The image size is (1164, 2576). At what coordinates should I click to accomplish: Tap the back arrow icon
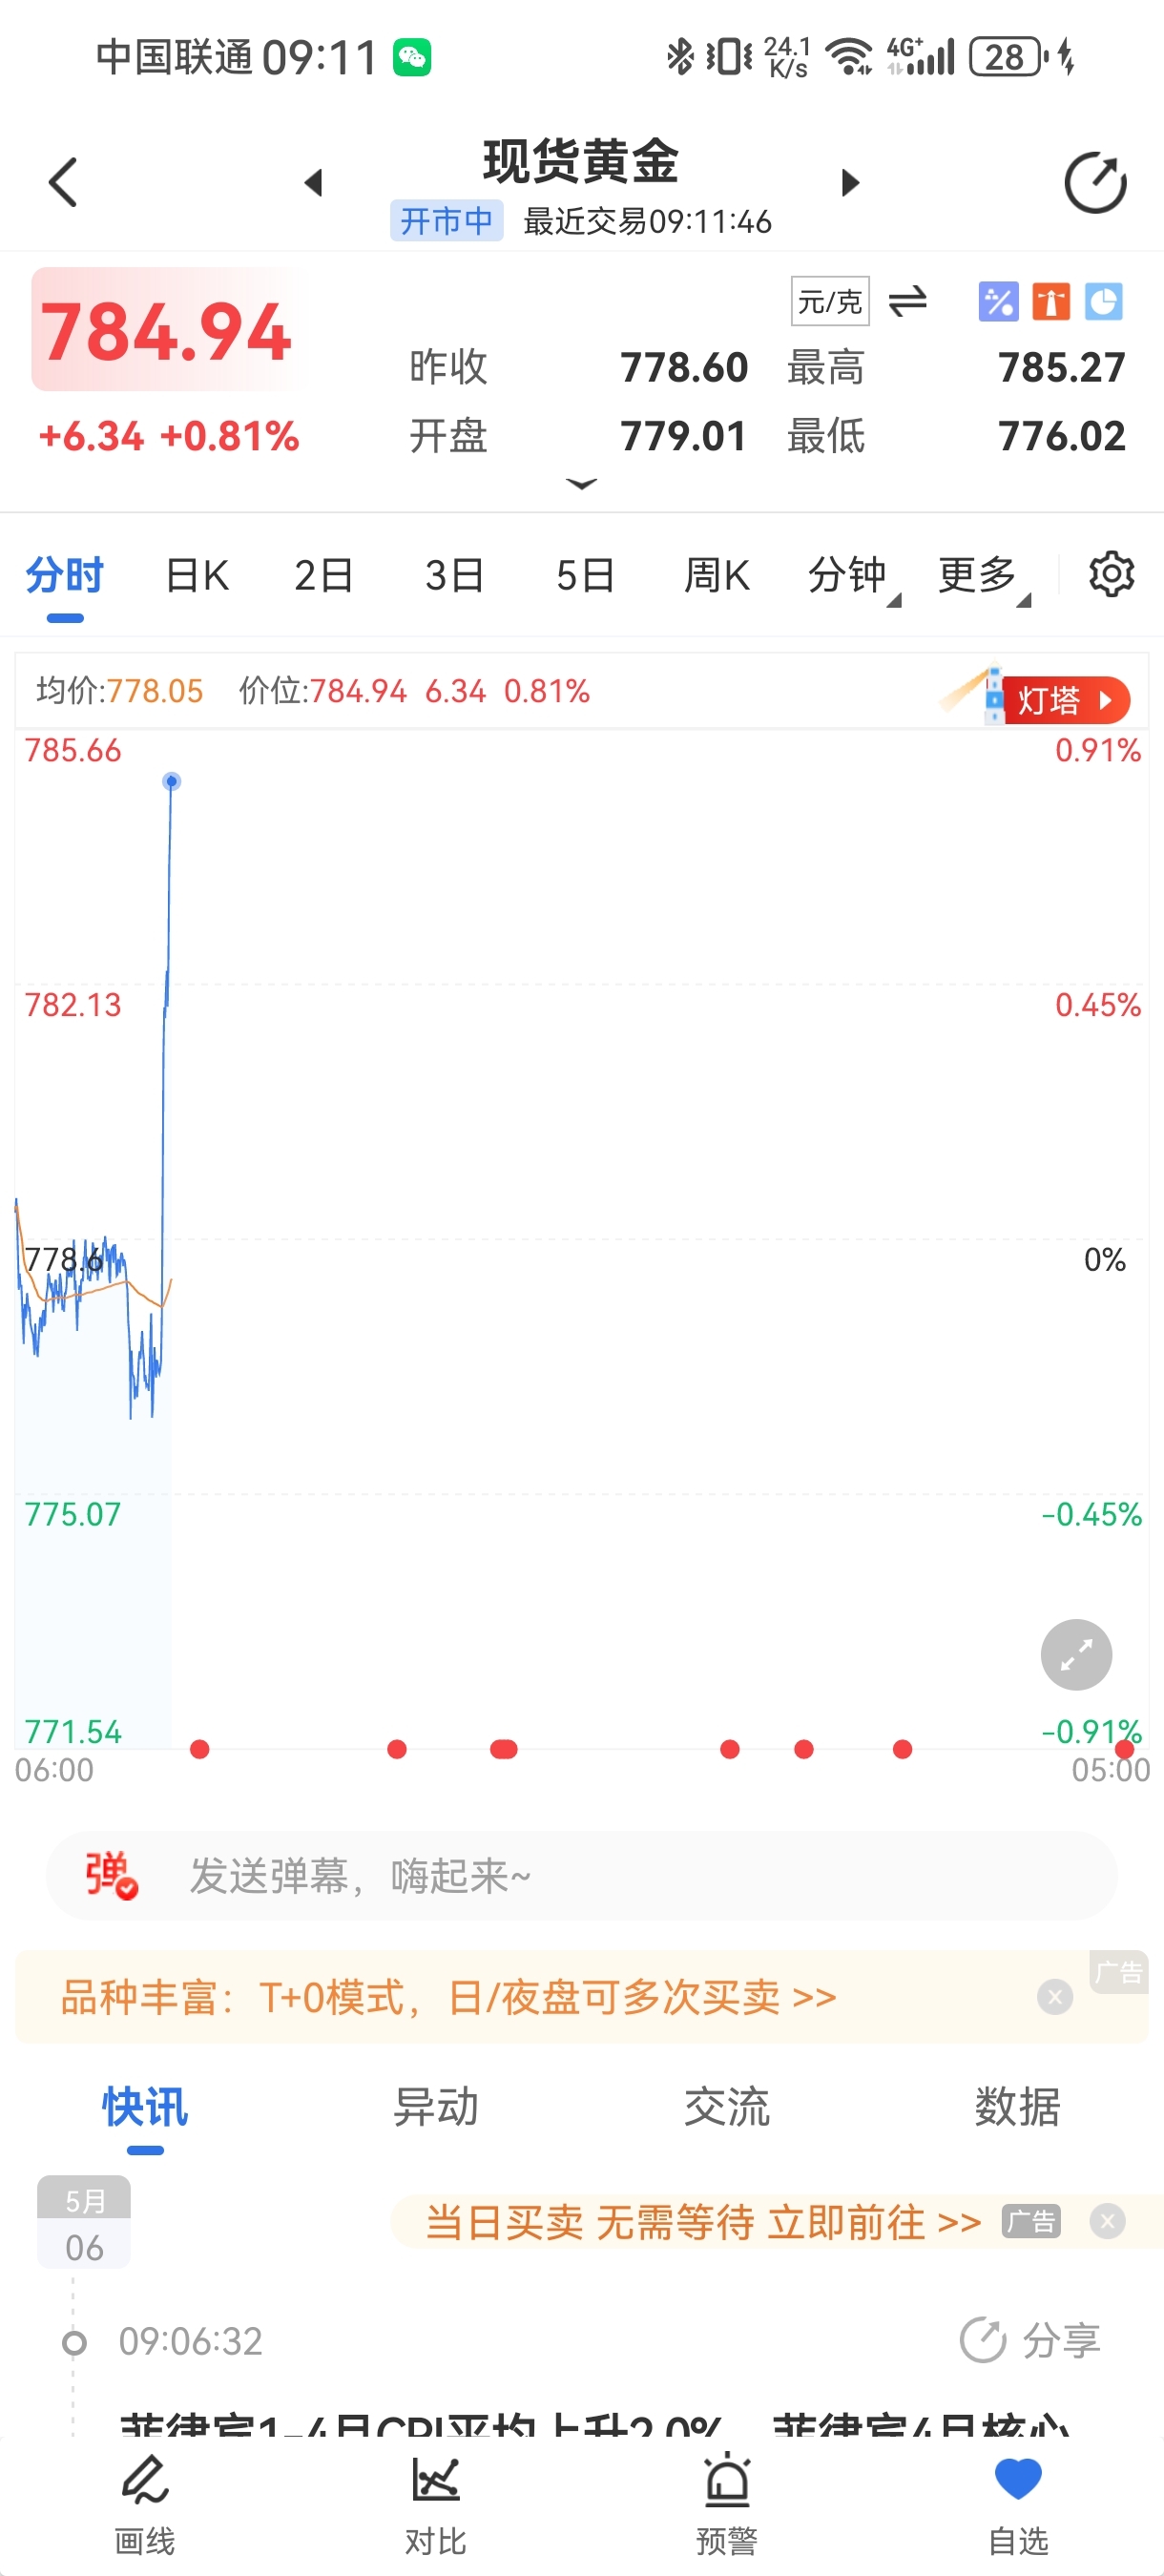pyautogui.click(x=63, y=183)
